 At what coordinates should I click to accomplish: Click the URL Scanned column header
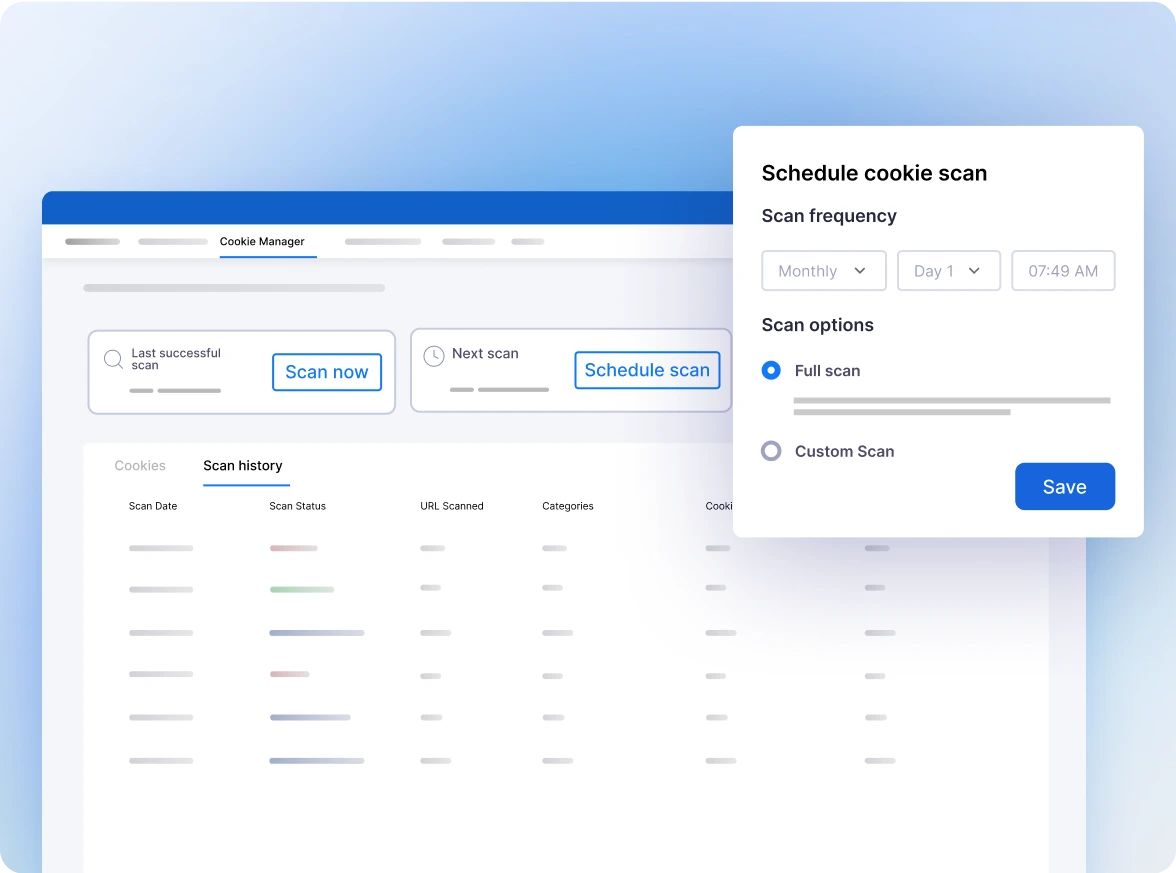(452, 506)
